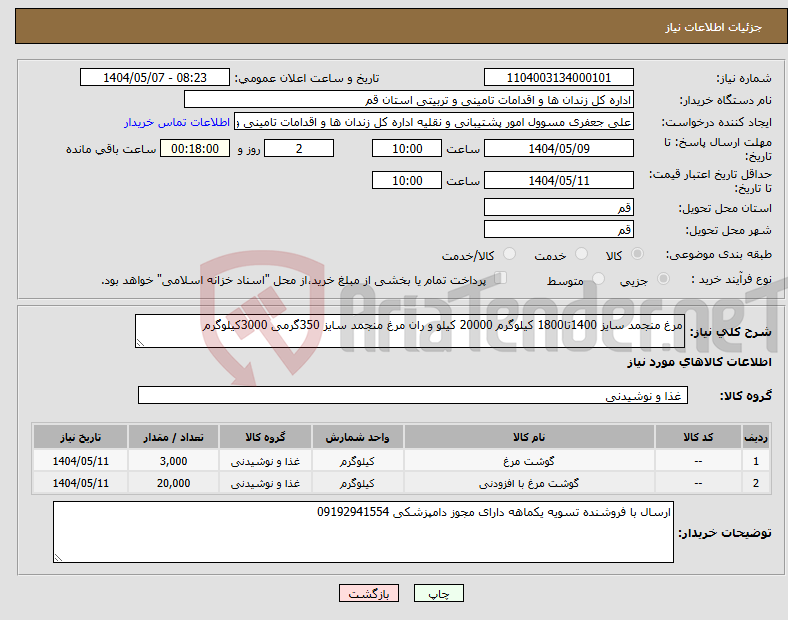Click column header ردیف
Image resolution: width=788 pixels, height=620 pixels.
coord(756,437)
